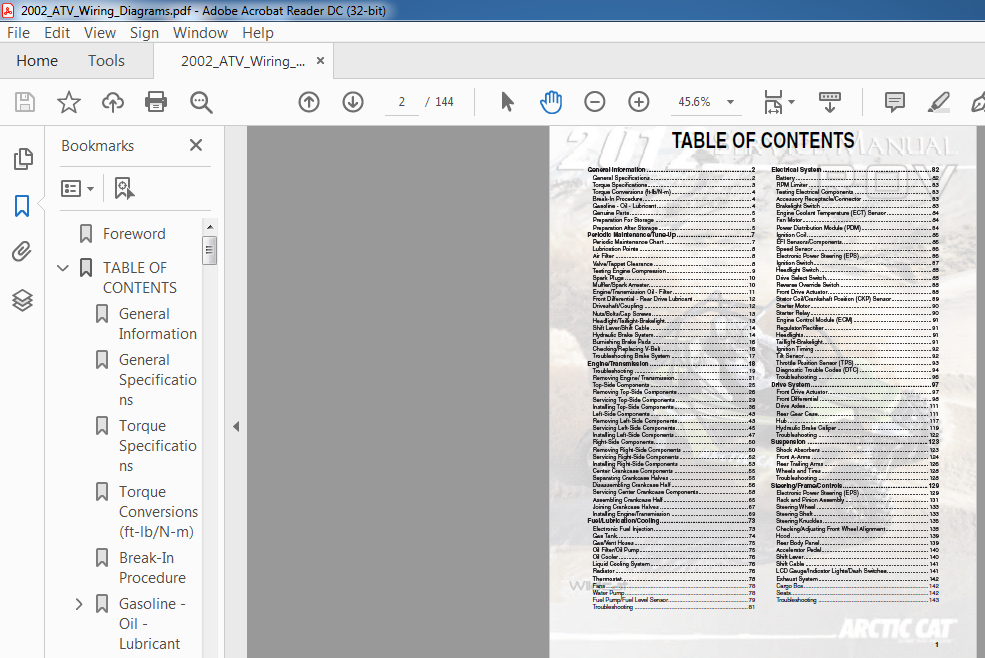Select the 2002_ATV_Wiring document tab
The width and height of the screenshot is (985, 658).
point(242,61)
